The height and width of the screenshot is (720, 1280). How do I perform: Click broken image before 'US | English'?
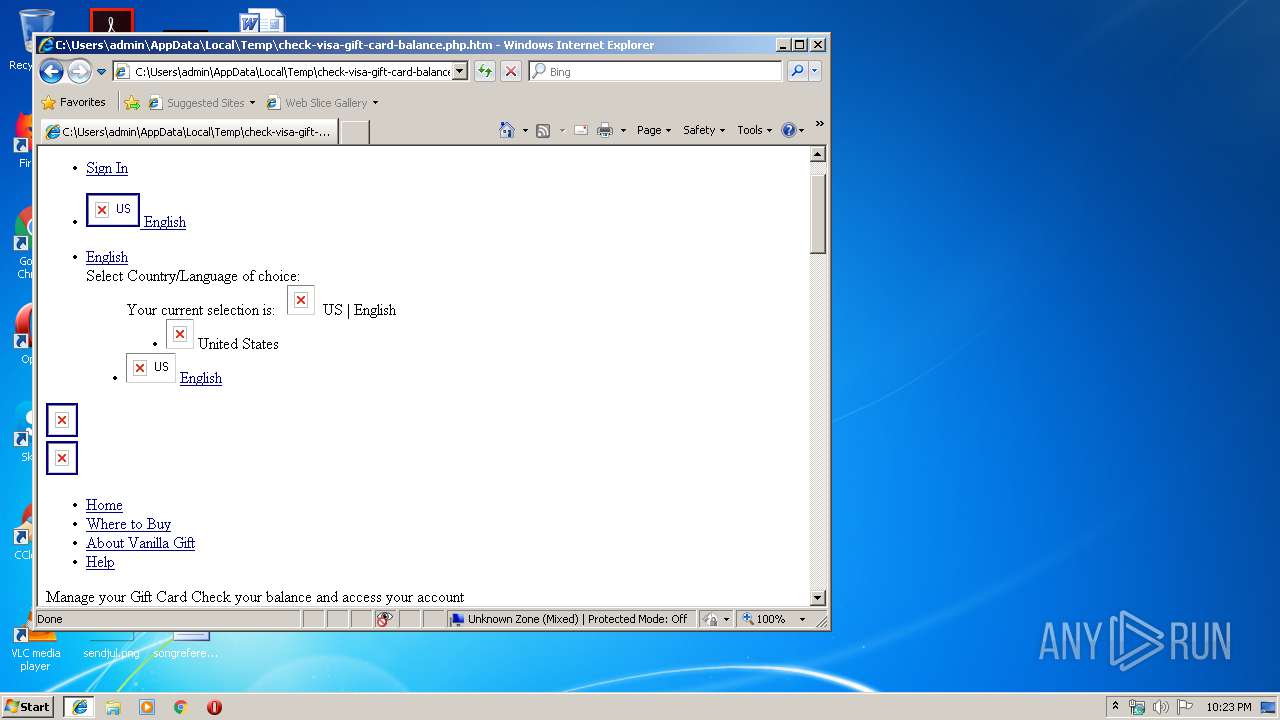click(301, 300)
